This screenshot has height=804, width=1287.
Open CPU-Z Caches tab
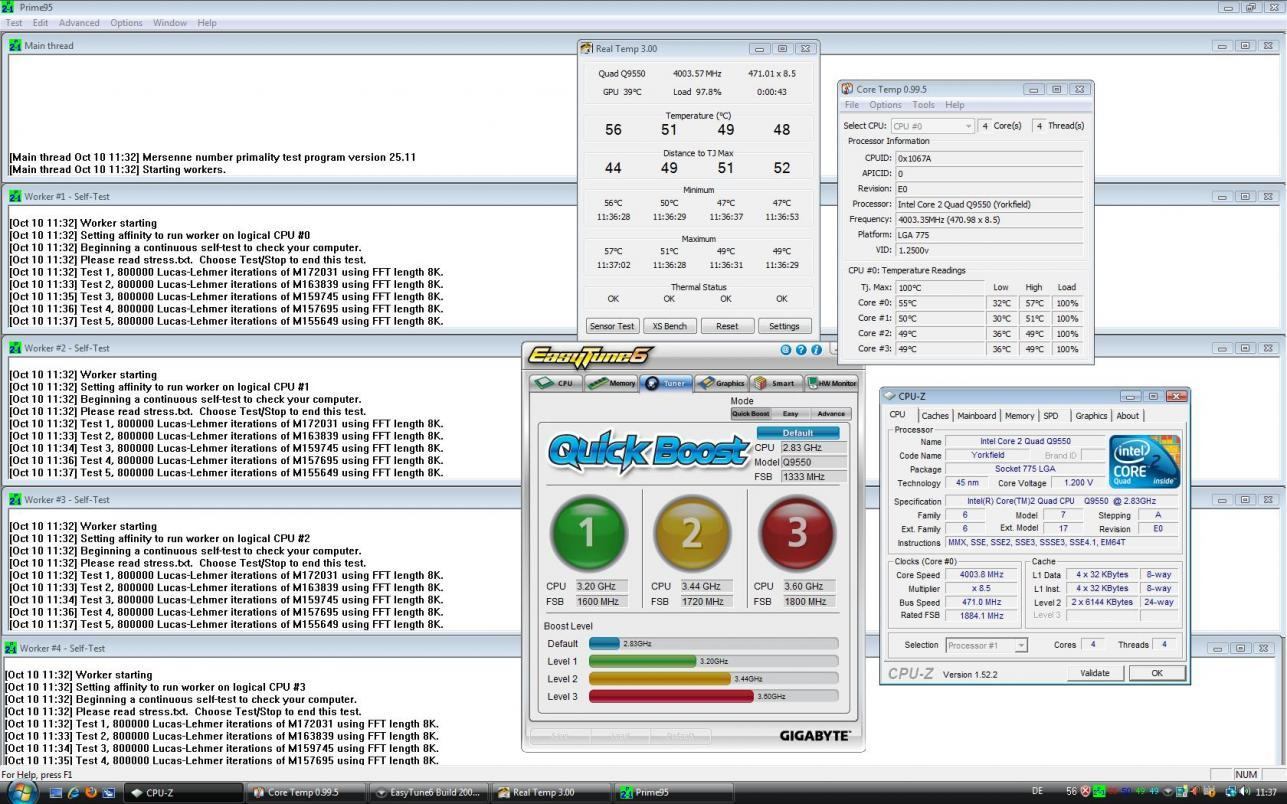click(935, 416)
